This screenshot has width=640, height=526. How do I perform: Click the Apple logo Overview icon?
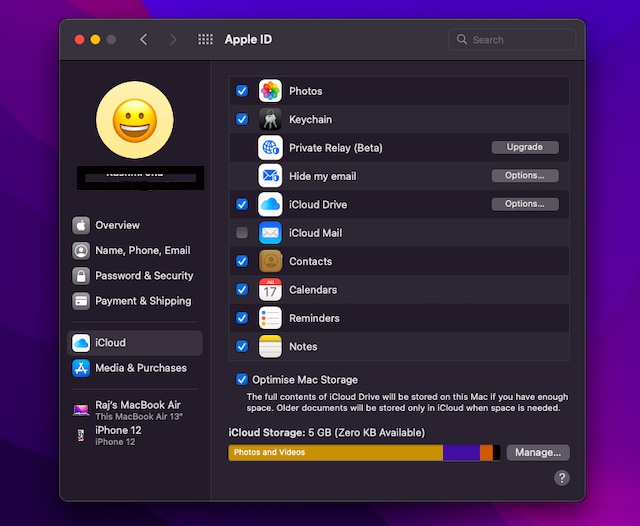[81, 225]
